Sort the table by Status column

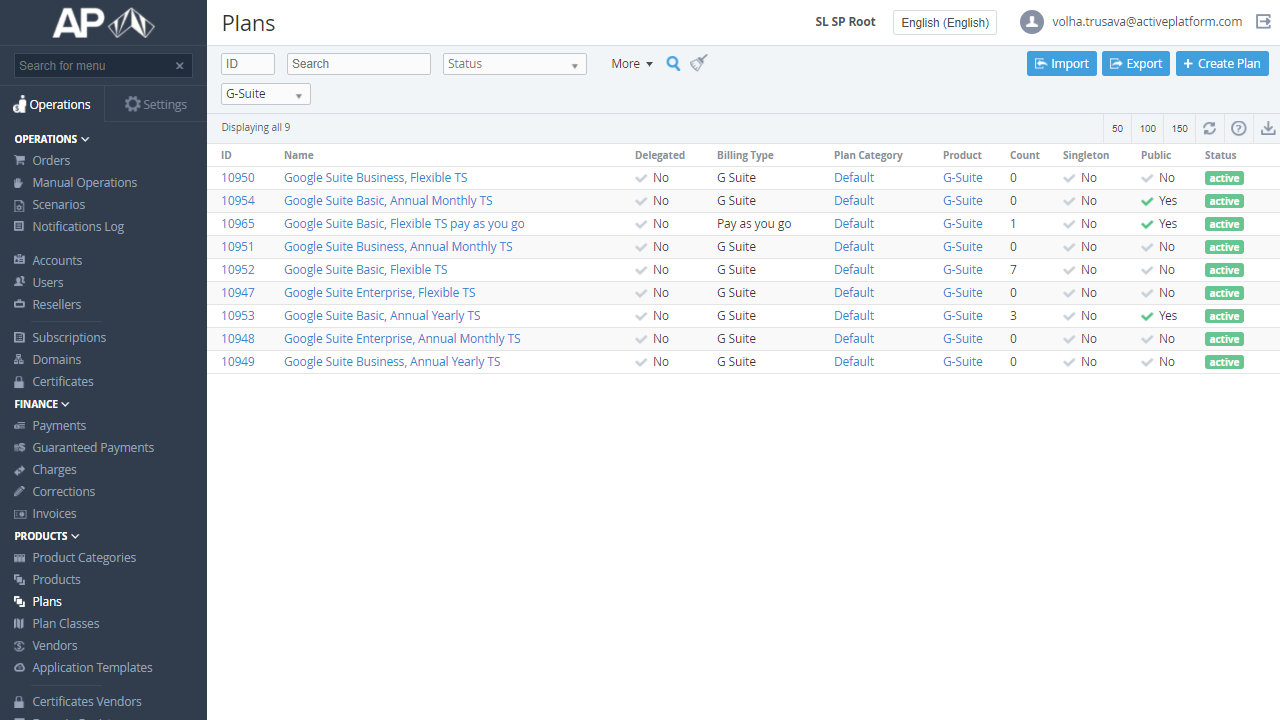tap(1220, 155)
